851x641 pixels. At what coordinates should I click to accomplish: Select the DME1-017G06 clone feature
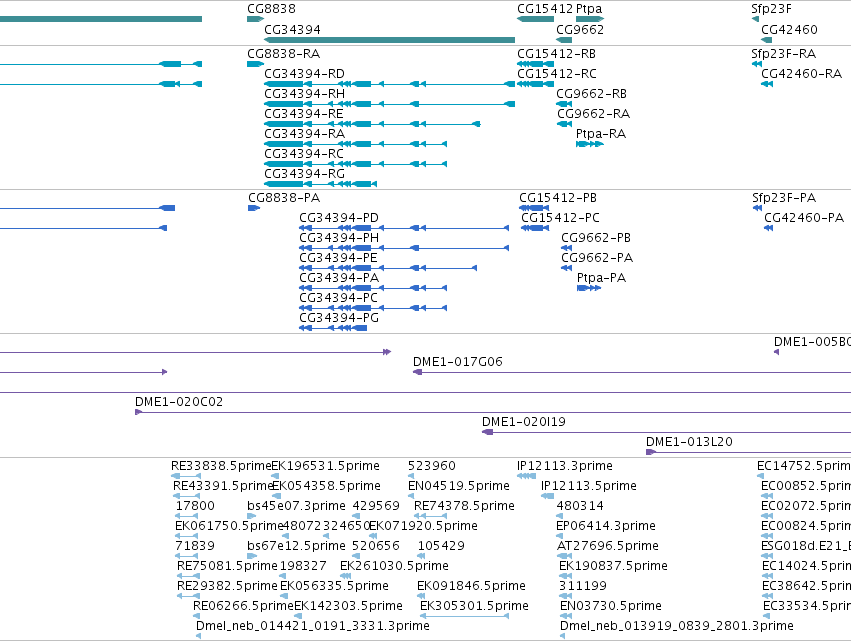[458, 361]
